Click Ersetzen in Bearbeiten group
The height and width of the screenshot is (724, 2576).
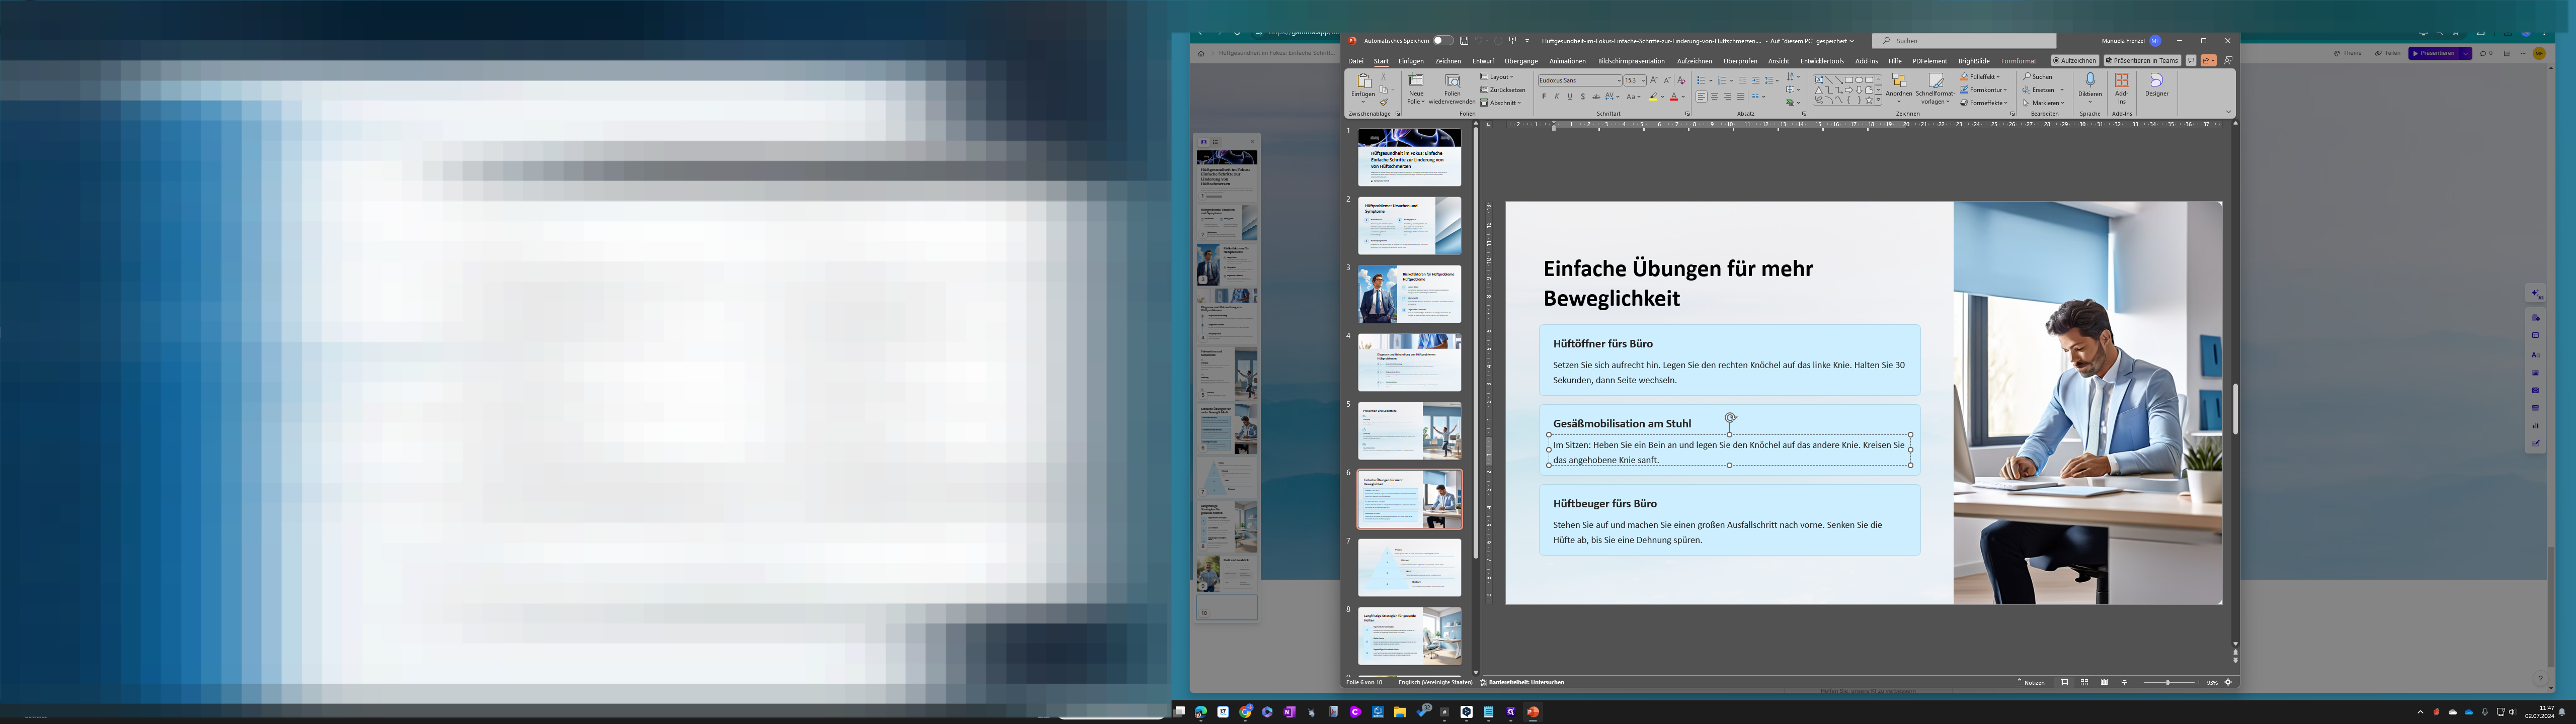[x=2039, y=90]
